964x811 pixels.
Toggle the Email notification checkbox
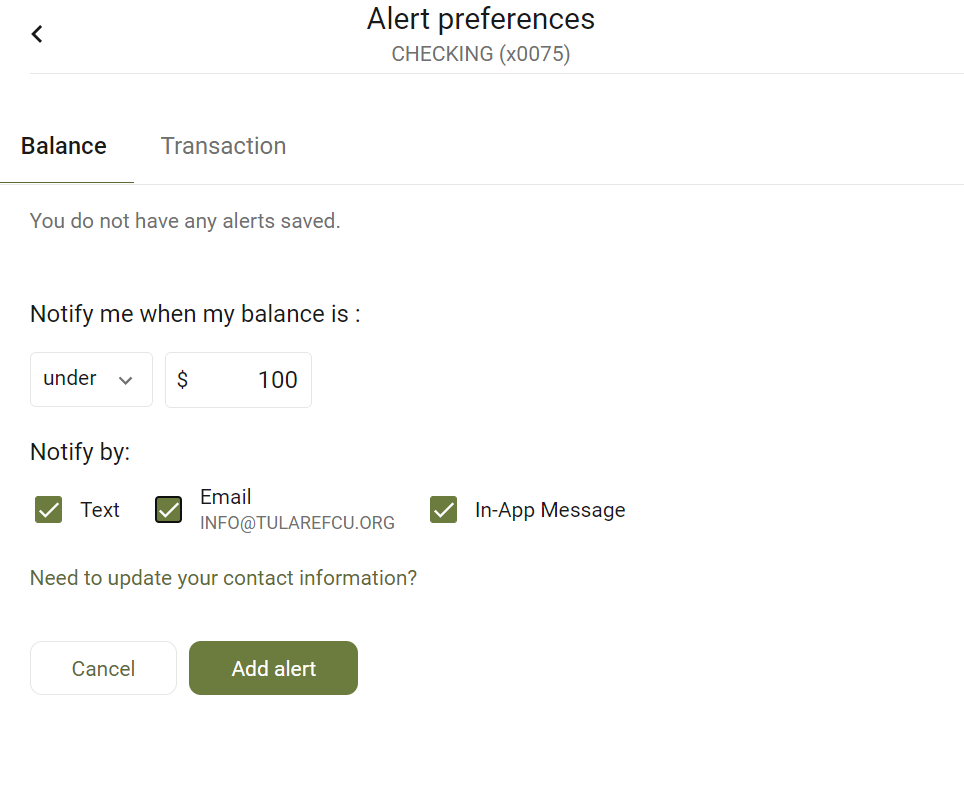(168, 510)
